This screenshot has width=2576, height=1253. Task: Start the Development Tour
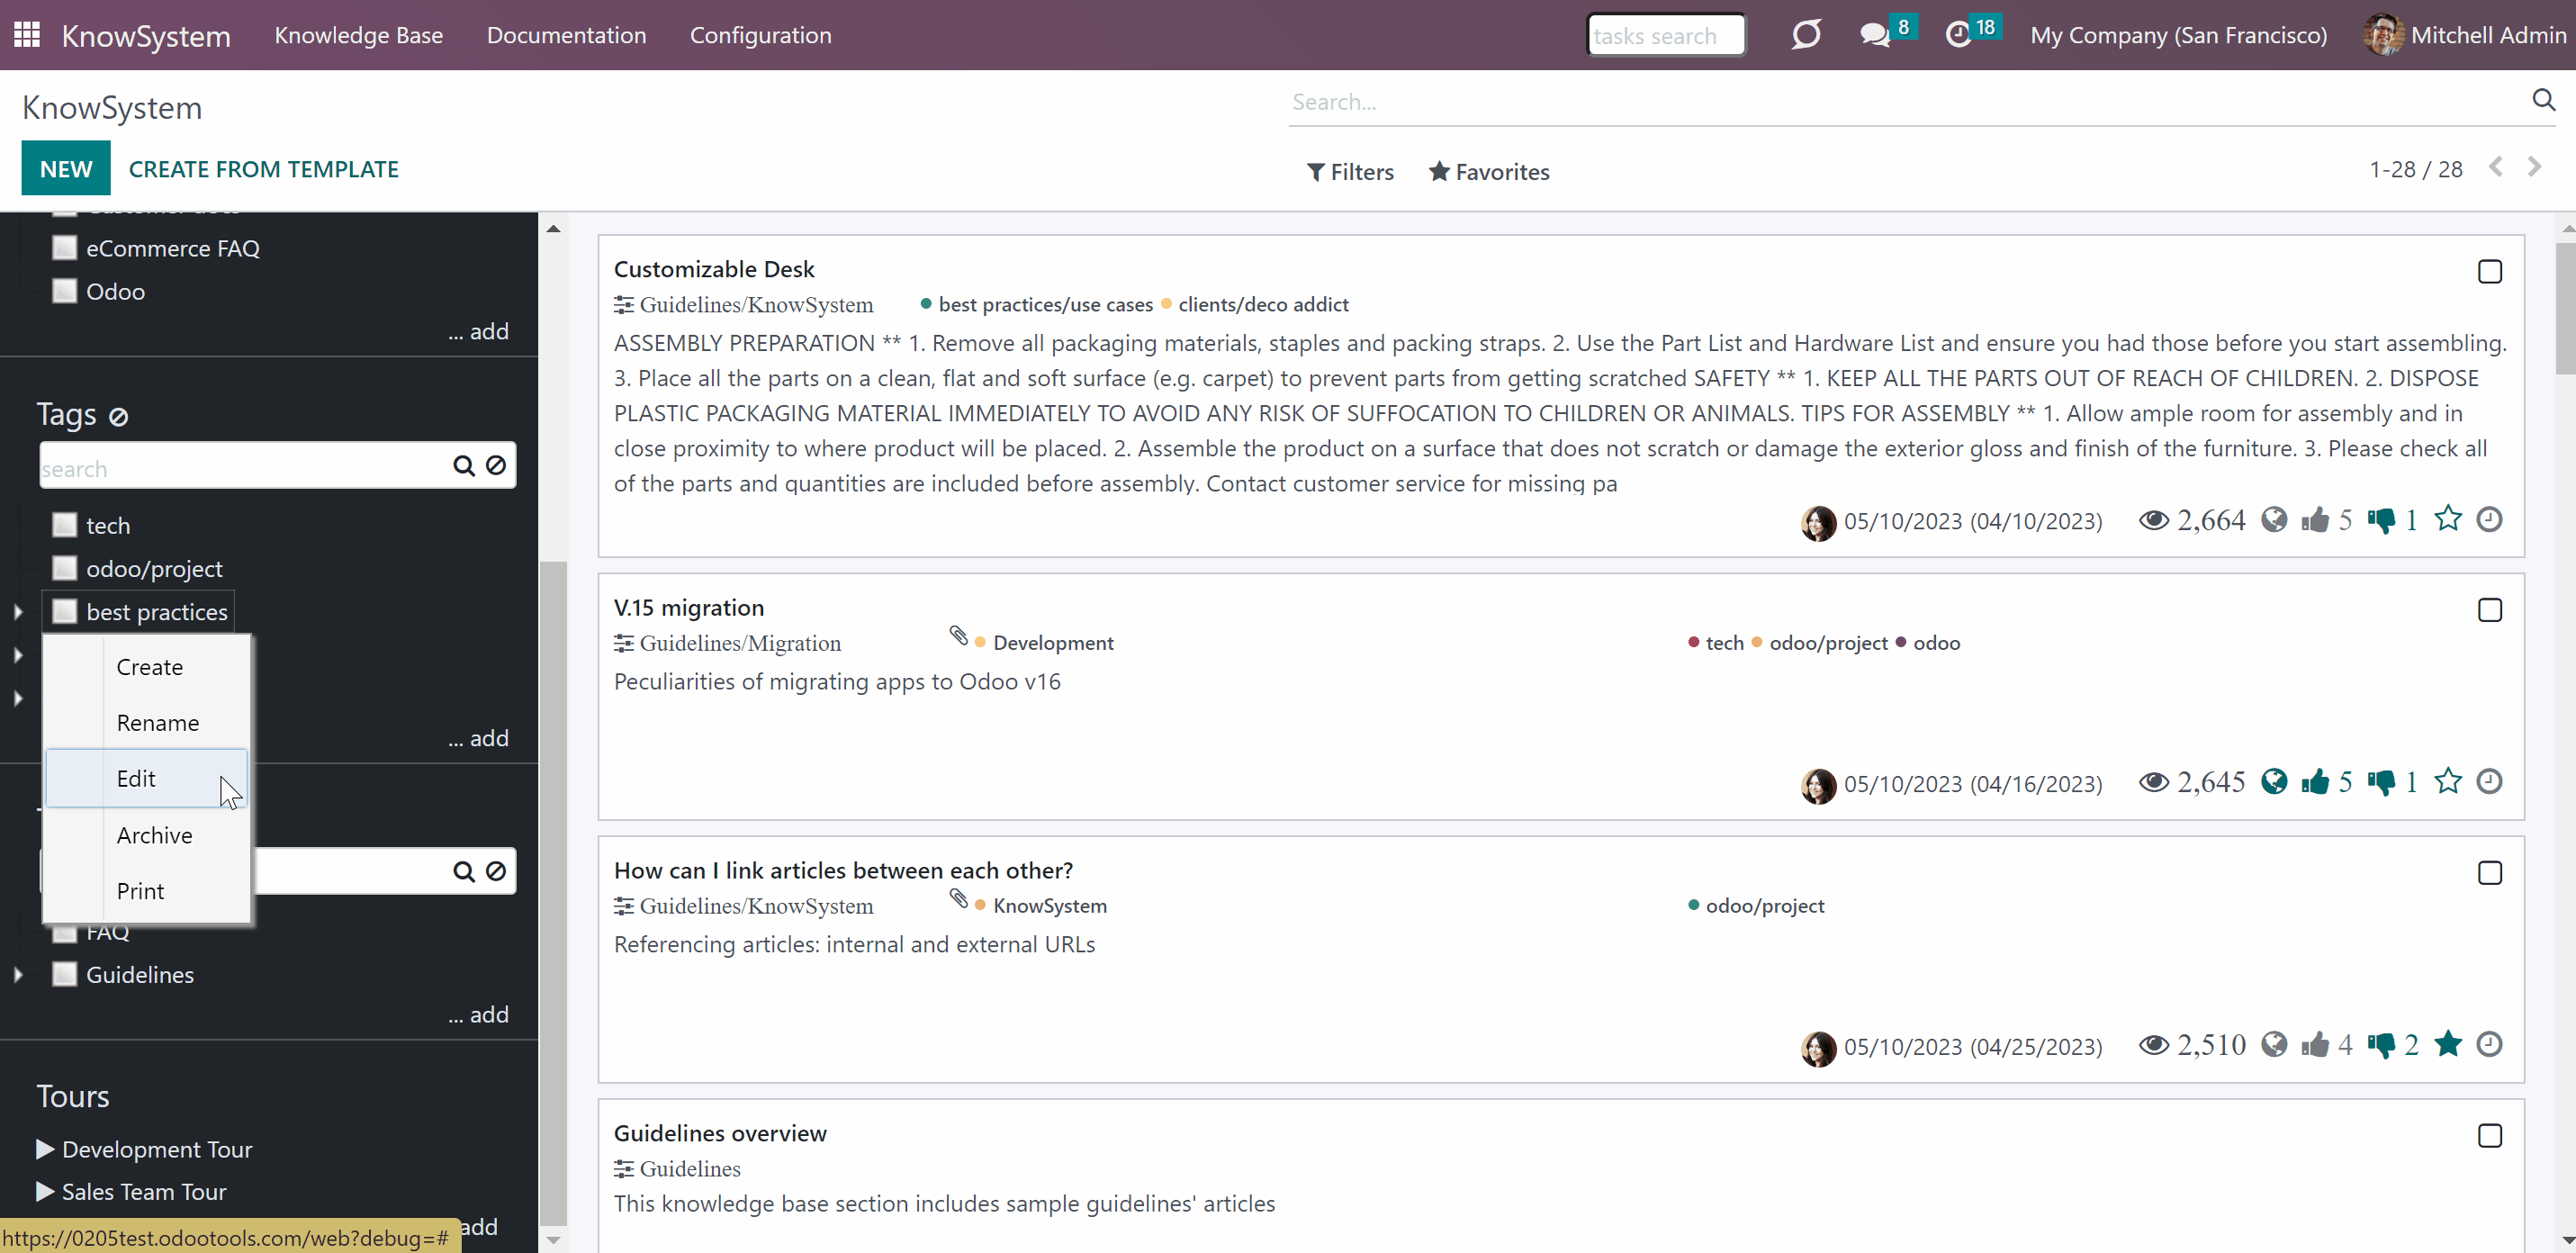tap(145, 1150)
